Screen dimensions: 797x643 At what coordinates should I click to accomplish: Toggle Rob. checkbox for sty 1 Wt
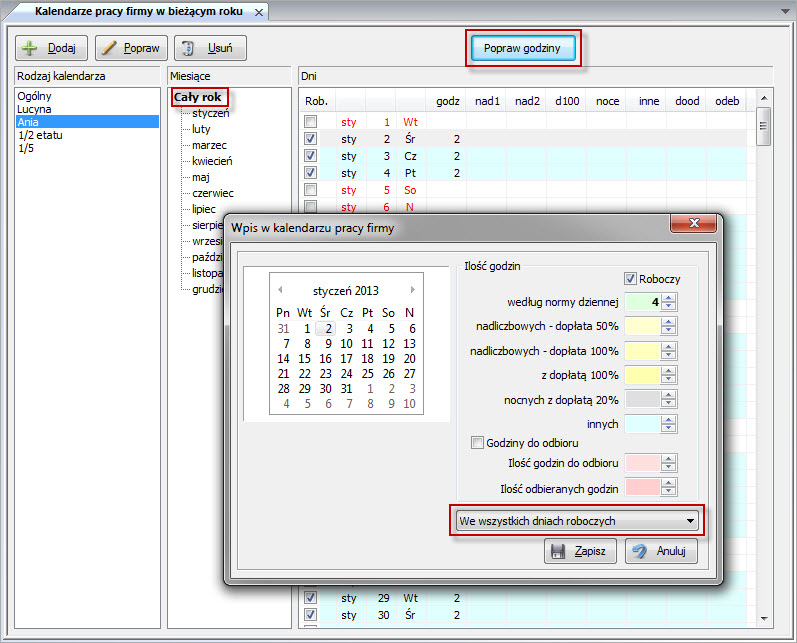[311, 121]
